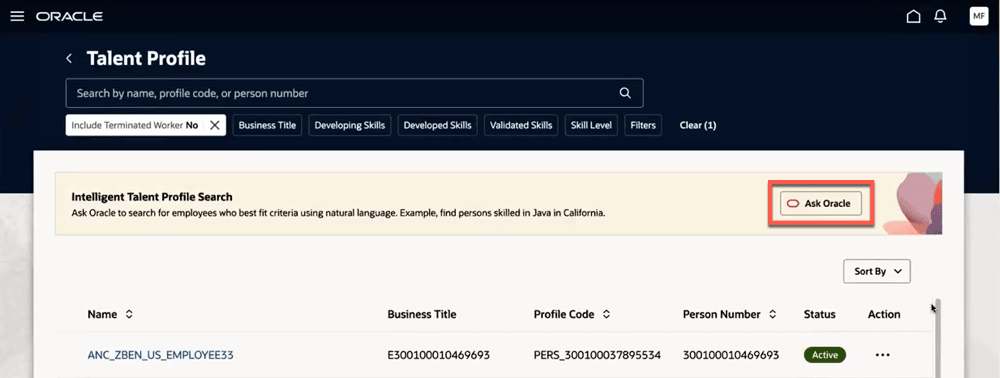This screenshot has width=1000, height=378.
Task: Click the search magnifier icon
Action: point(625,93)
